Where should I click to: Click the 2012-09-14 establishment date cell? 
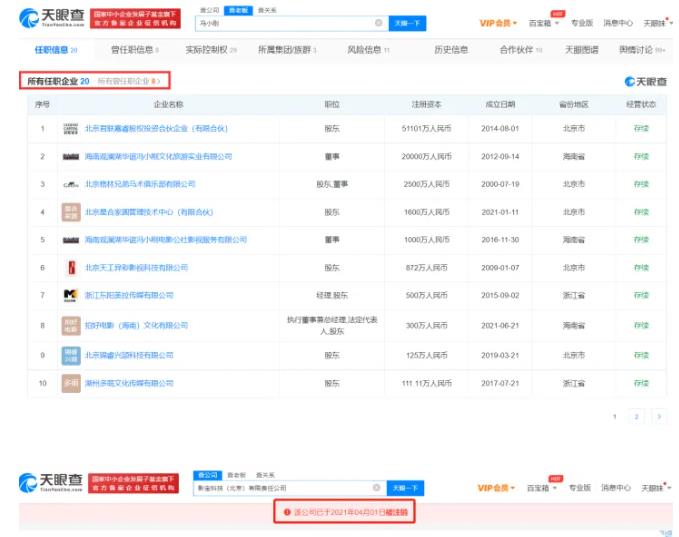[x=500, y=156]
